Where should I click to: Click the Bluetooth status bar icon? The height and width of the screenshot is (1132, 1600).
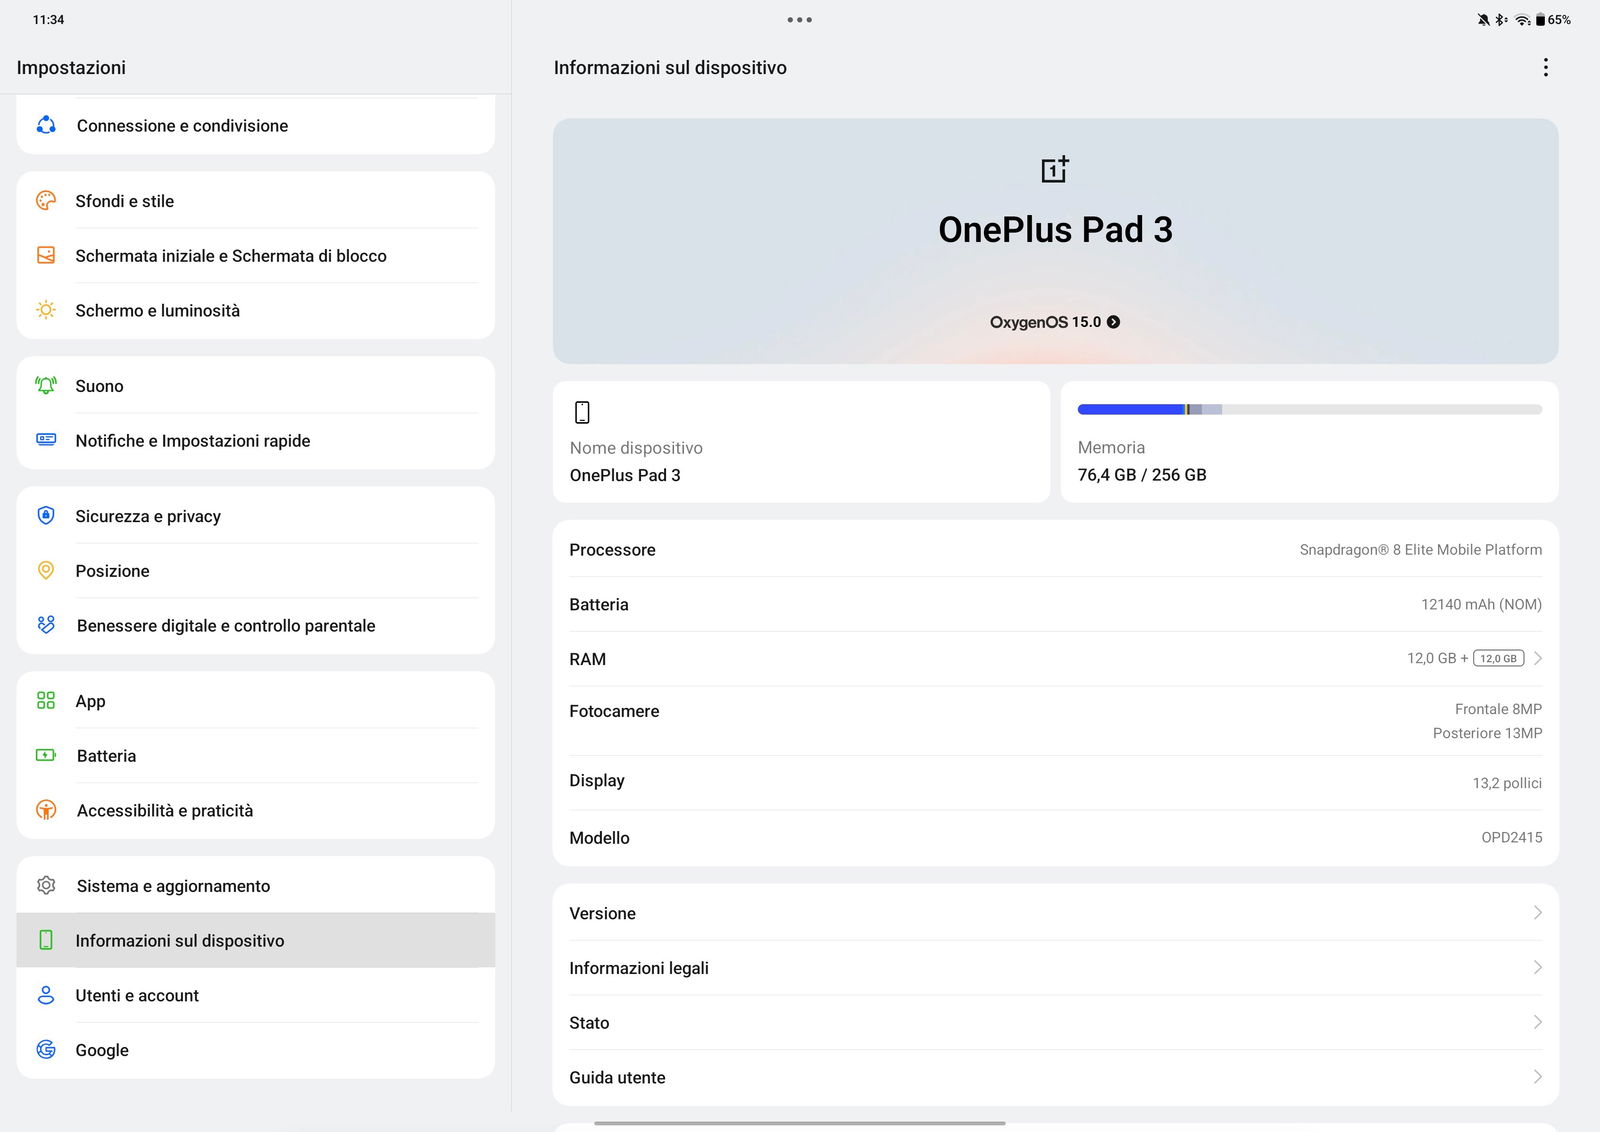tap(1501, 20)
